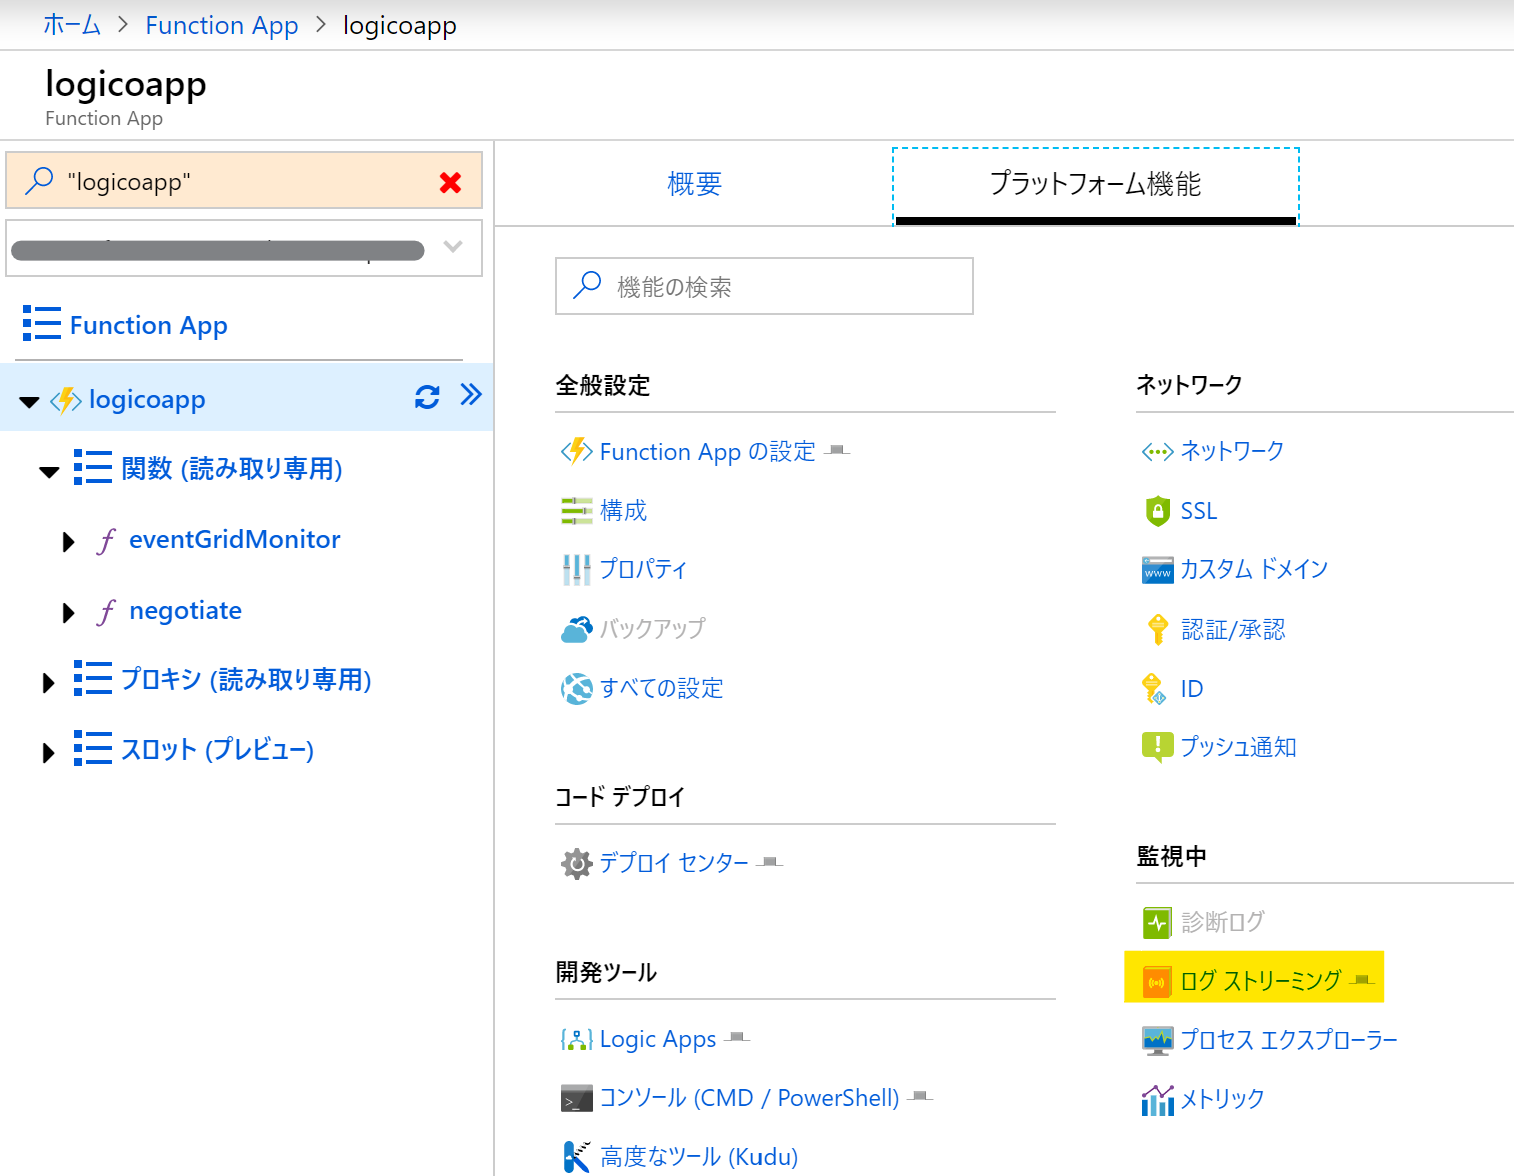Image resolution: width=1514 pixels, height=1176 pixels.
Task: Open Function App の設定 link
Action: (707, 452)
